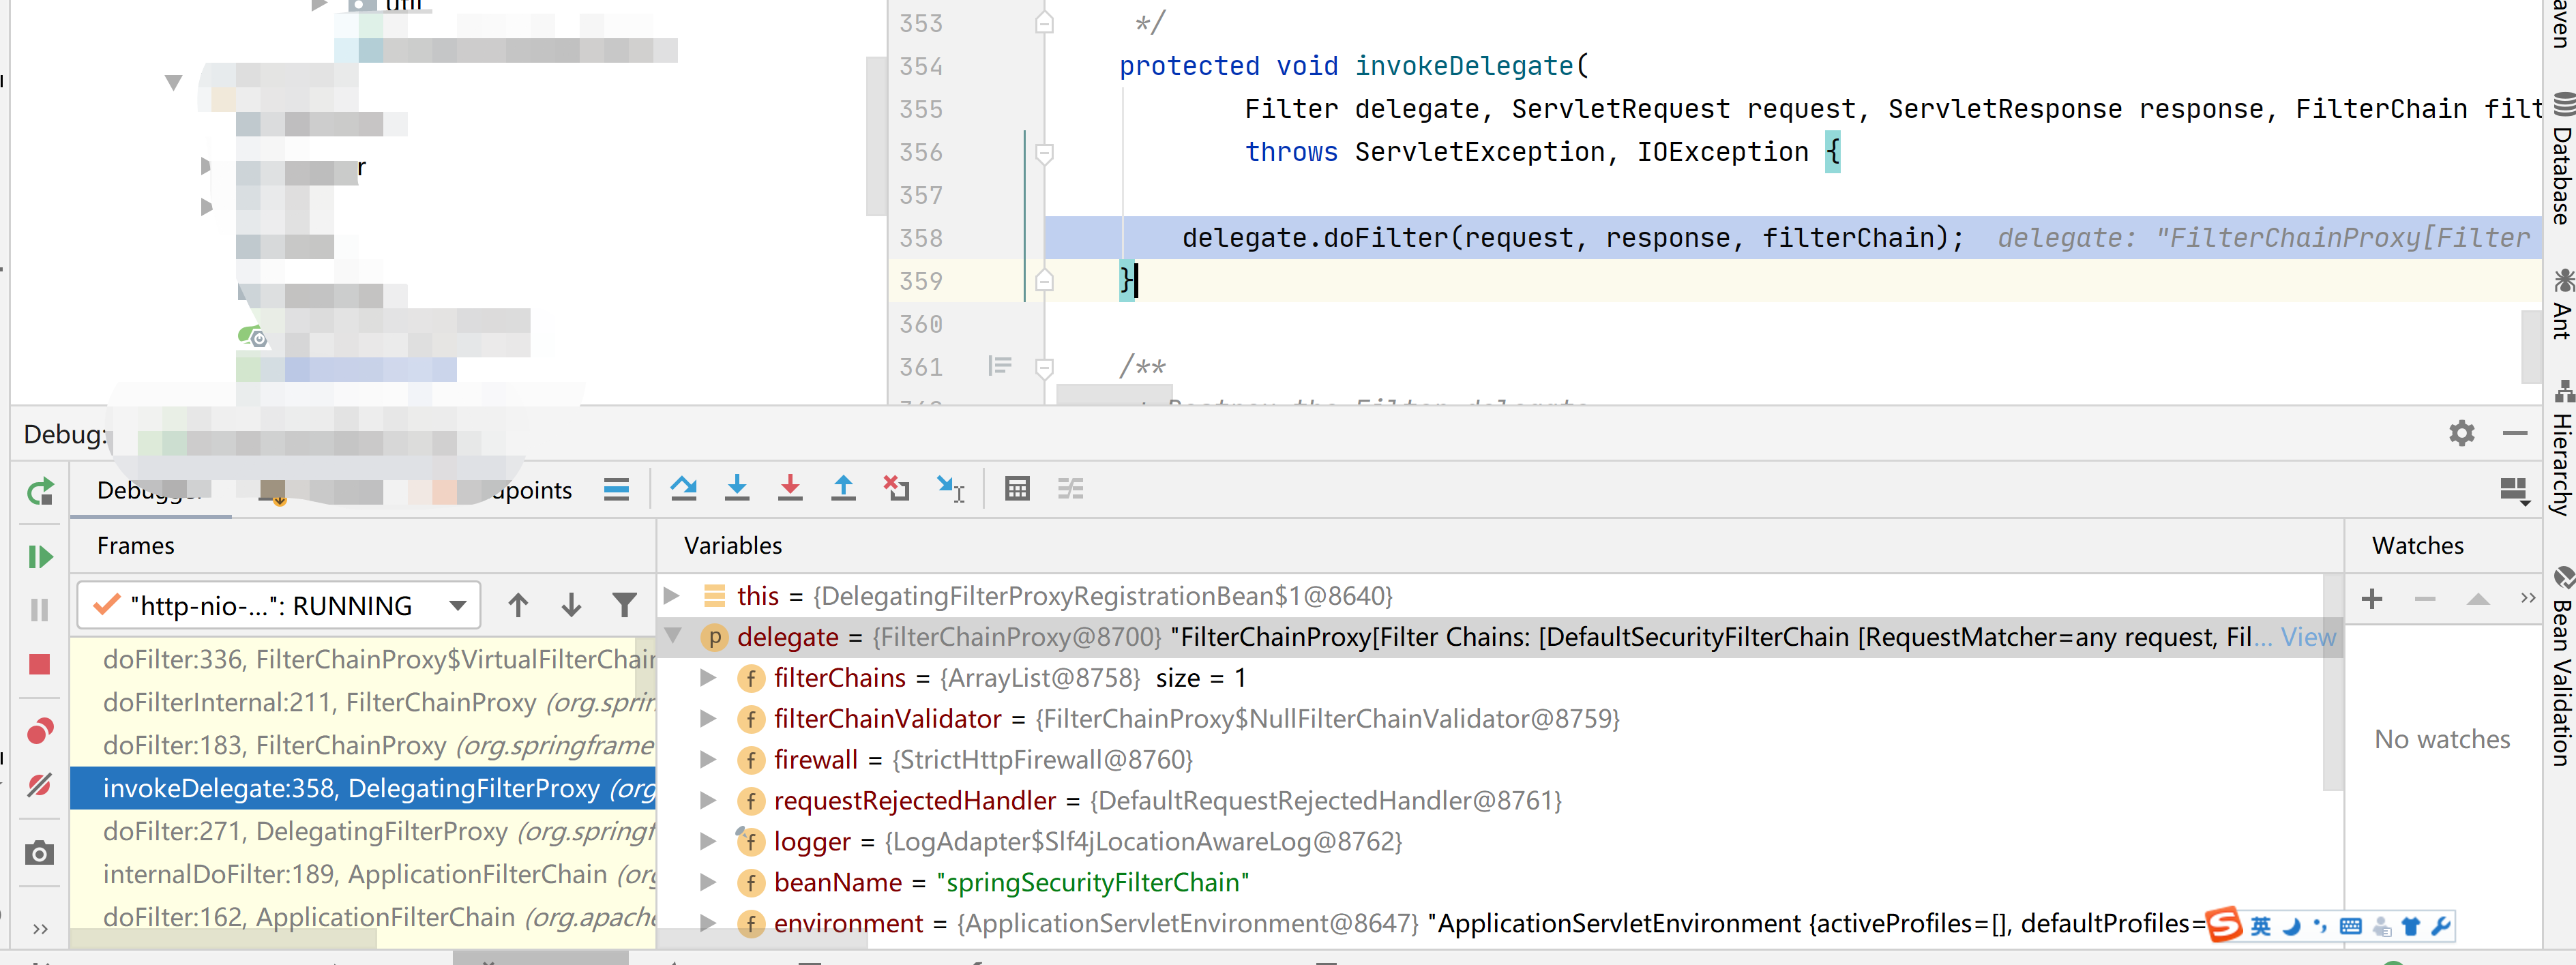Screen dimensions: 2576x965
Task: Add a new watch with the plus button
Action: [x=2371, y=598]
